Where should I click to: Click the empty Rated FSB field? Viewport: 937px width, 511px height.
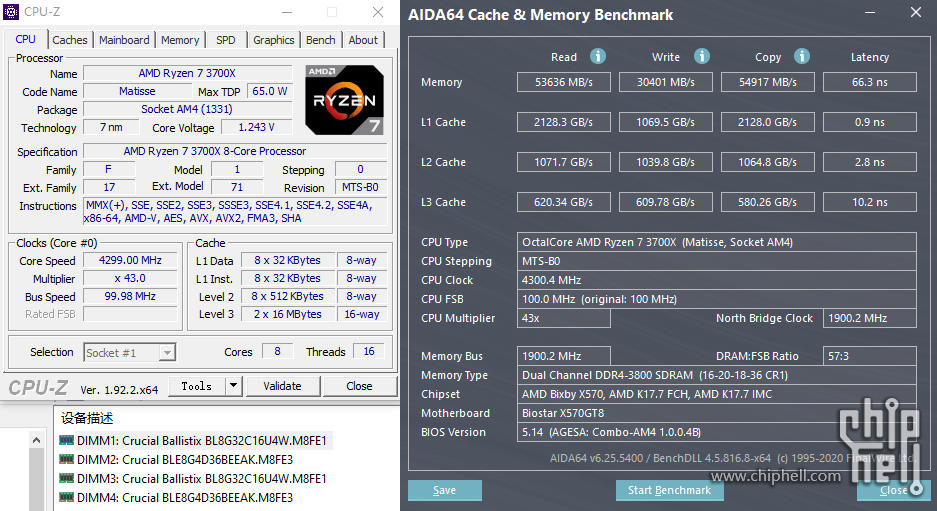(130, 314)
